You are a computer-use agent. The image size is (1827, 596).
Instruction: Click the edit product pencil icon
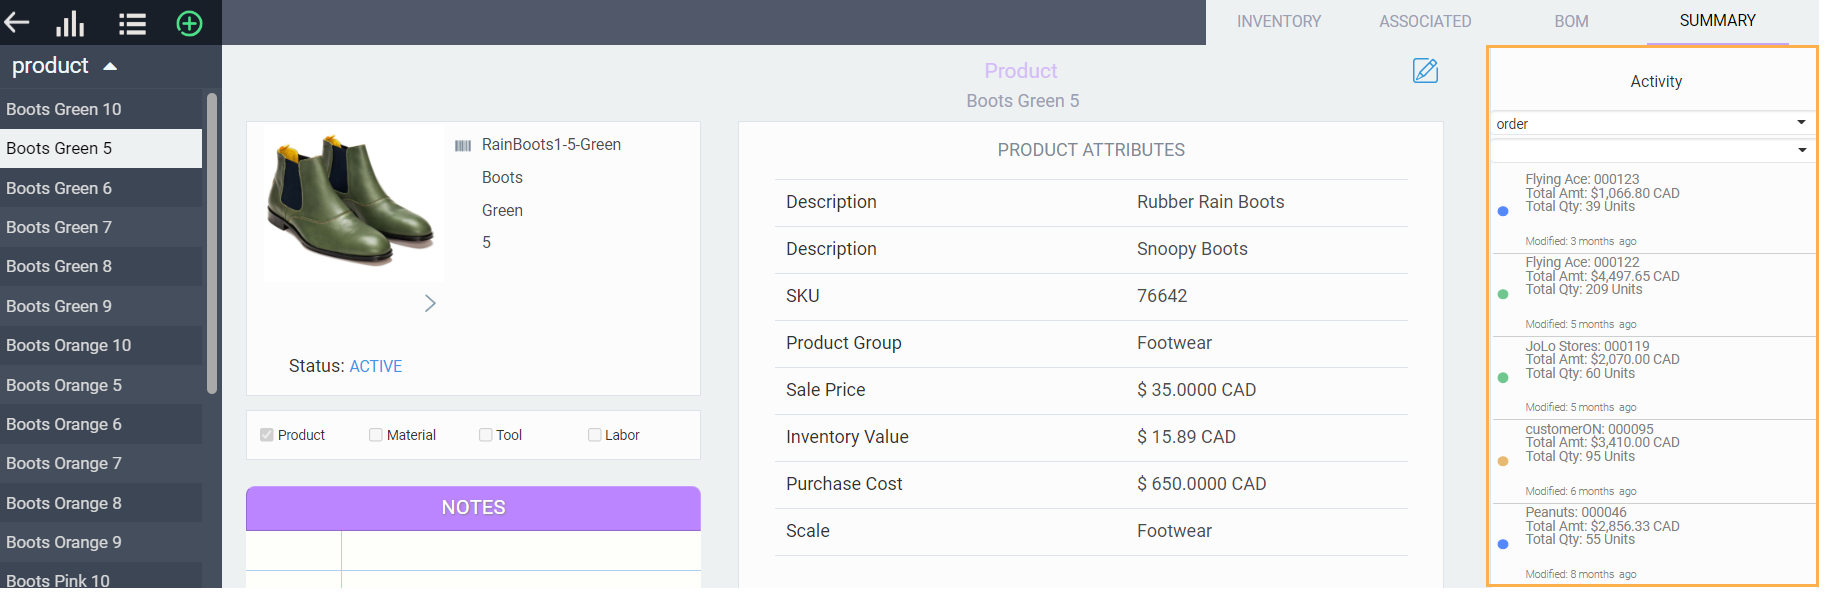tap(1425, 71)
